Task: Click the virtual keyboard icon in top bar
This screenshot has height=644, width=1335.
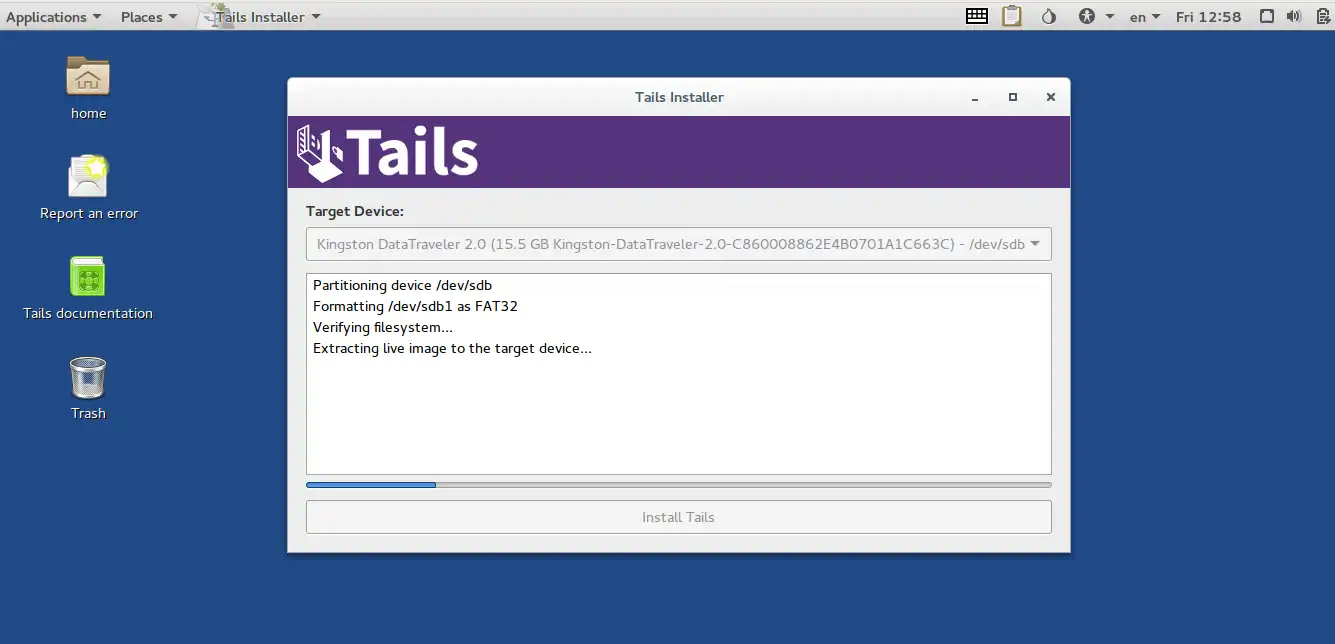Action: coord(977,16)
